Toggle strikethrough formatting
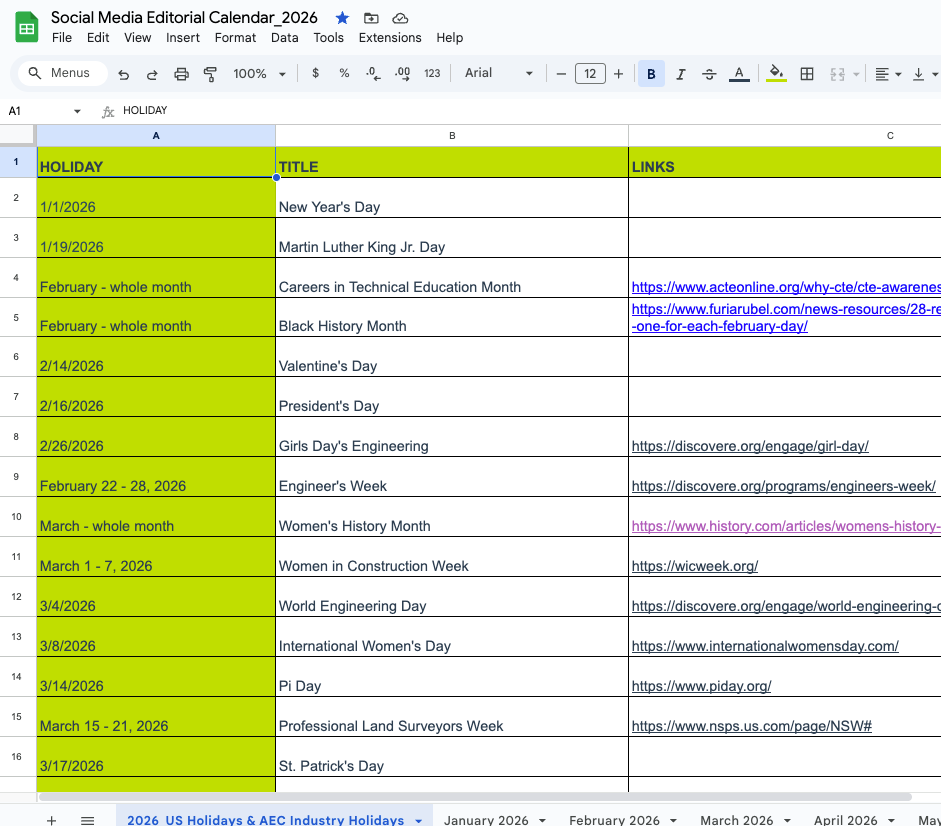Image resolution: width=941 pixels, height=826 pixels. point(711,73)
